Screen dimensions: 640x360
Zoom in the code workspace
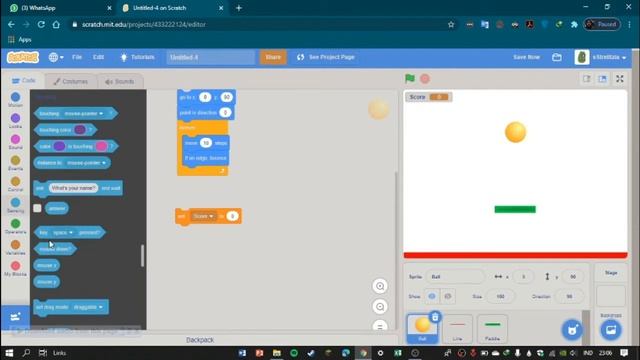tap(380, 286)
